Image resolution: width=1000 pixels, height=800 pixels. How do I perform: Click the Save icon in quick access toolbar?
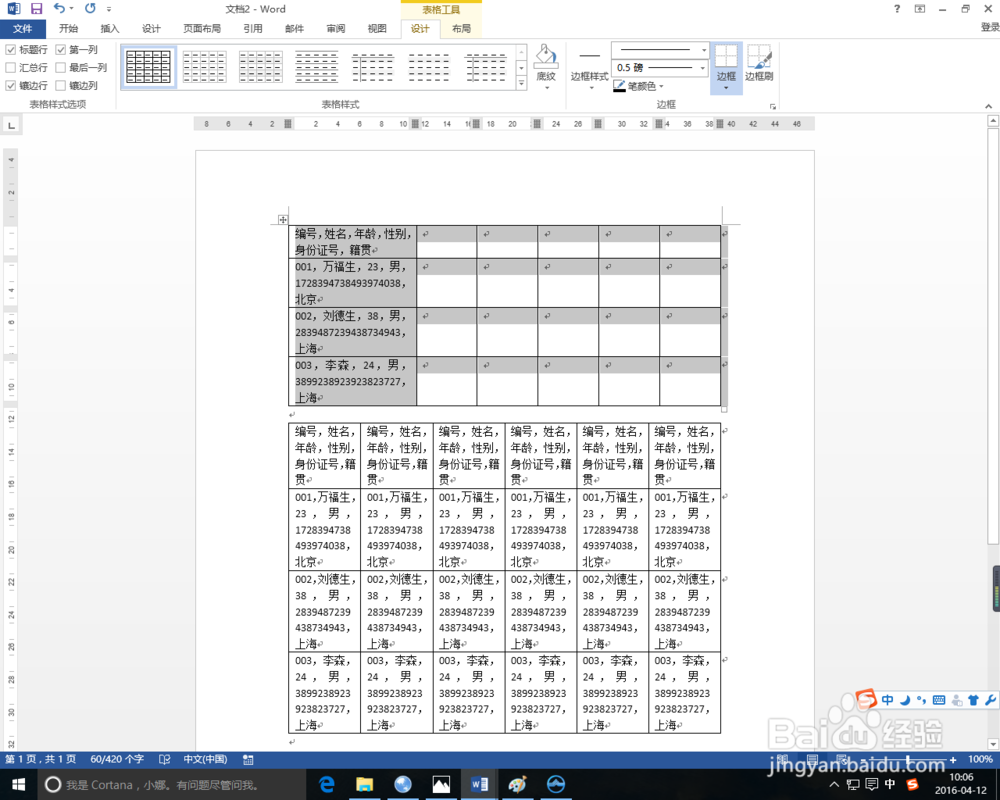point(36,9)
